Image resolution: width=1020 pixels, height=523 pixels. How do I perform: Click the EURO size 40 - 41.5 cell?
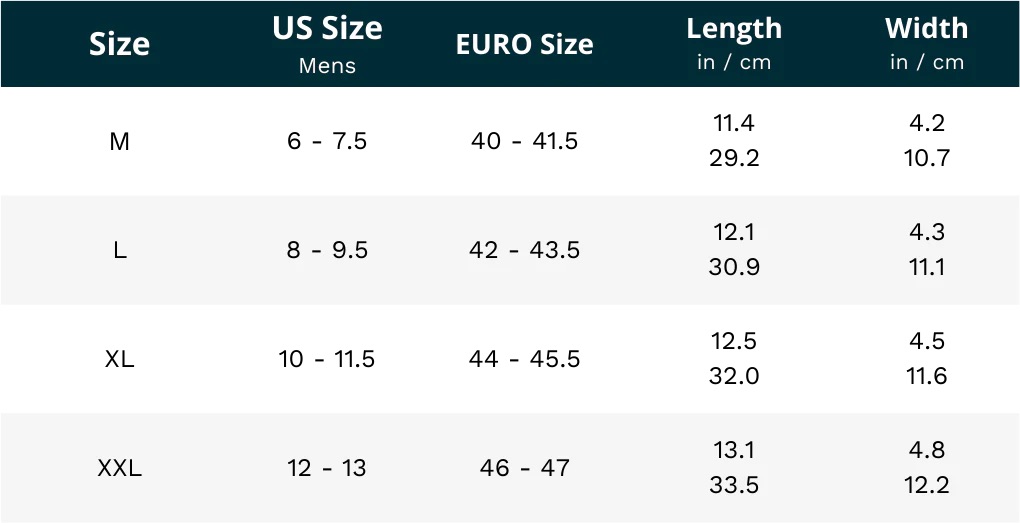524,141
